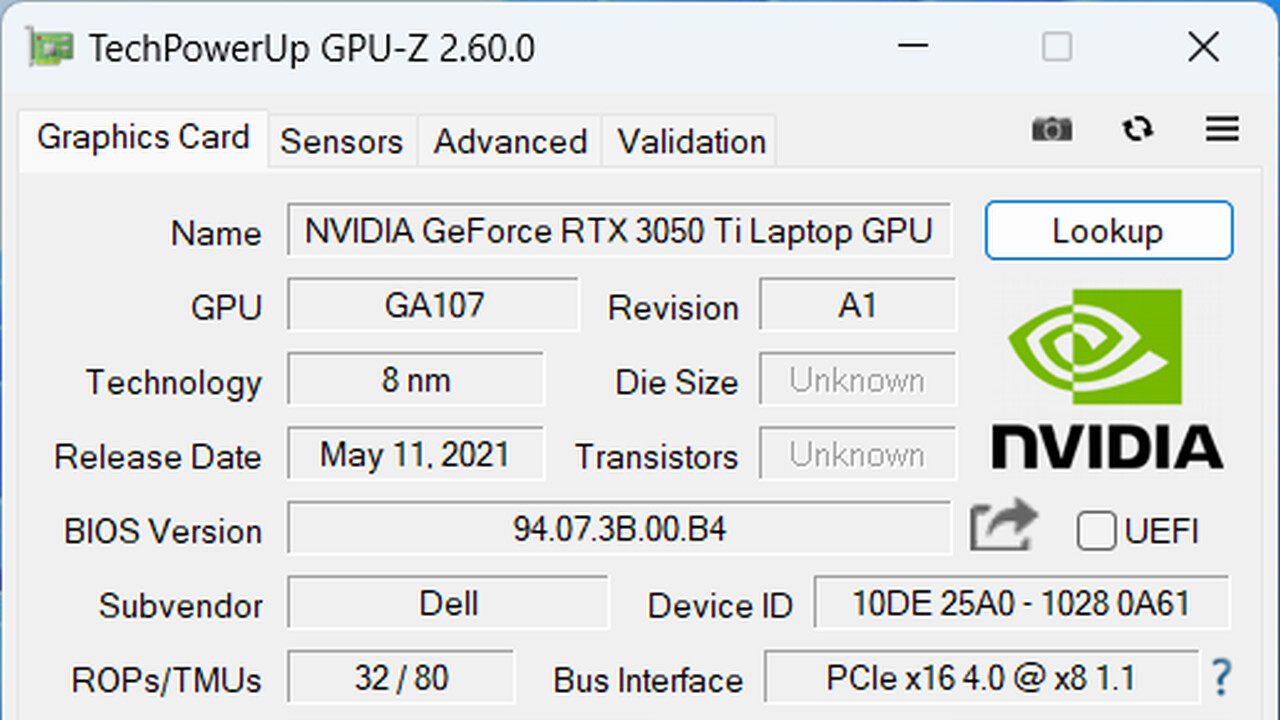Switch to the Sensors tab
Image resolution: width=1280 pixels, height=720 pixels.
click(342, 141)
